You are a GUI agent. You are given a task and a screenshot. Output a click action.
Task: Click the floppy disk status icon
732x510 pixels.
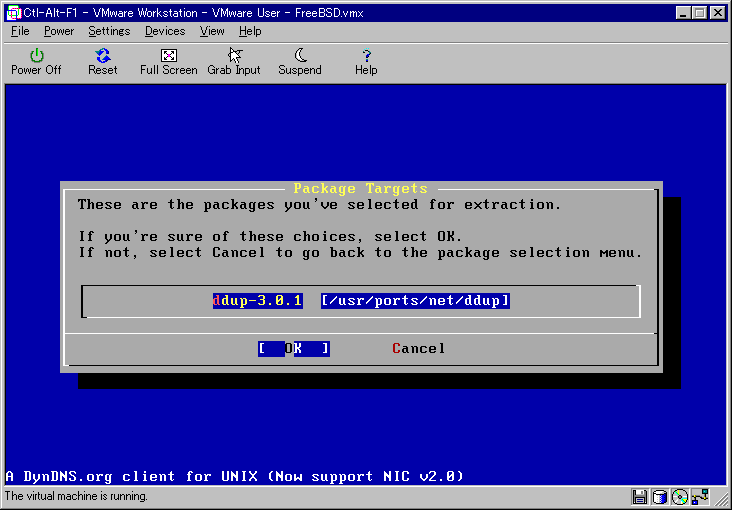pos(640,497)
